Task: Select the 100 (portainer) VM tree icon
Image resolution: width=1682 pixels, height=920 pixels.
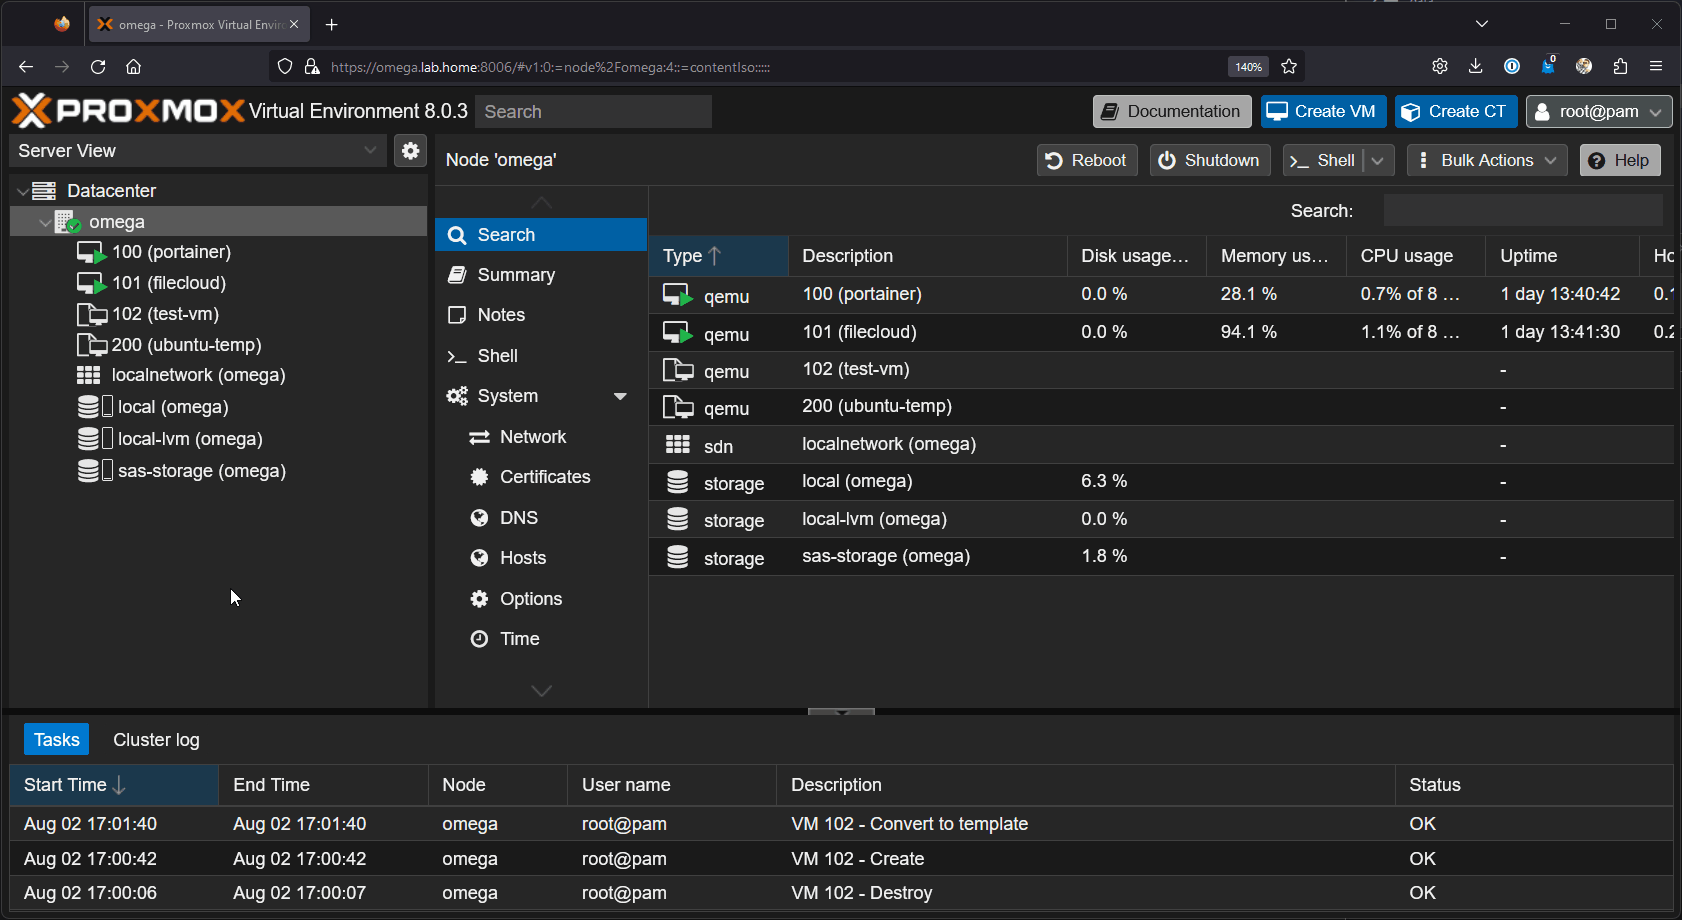Action: pos(91,253)
